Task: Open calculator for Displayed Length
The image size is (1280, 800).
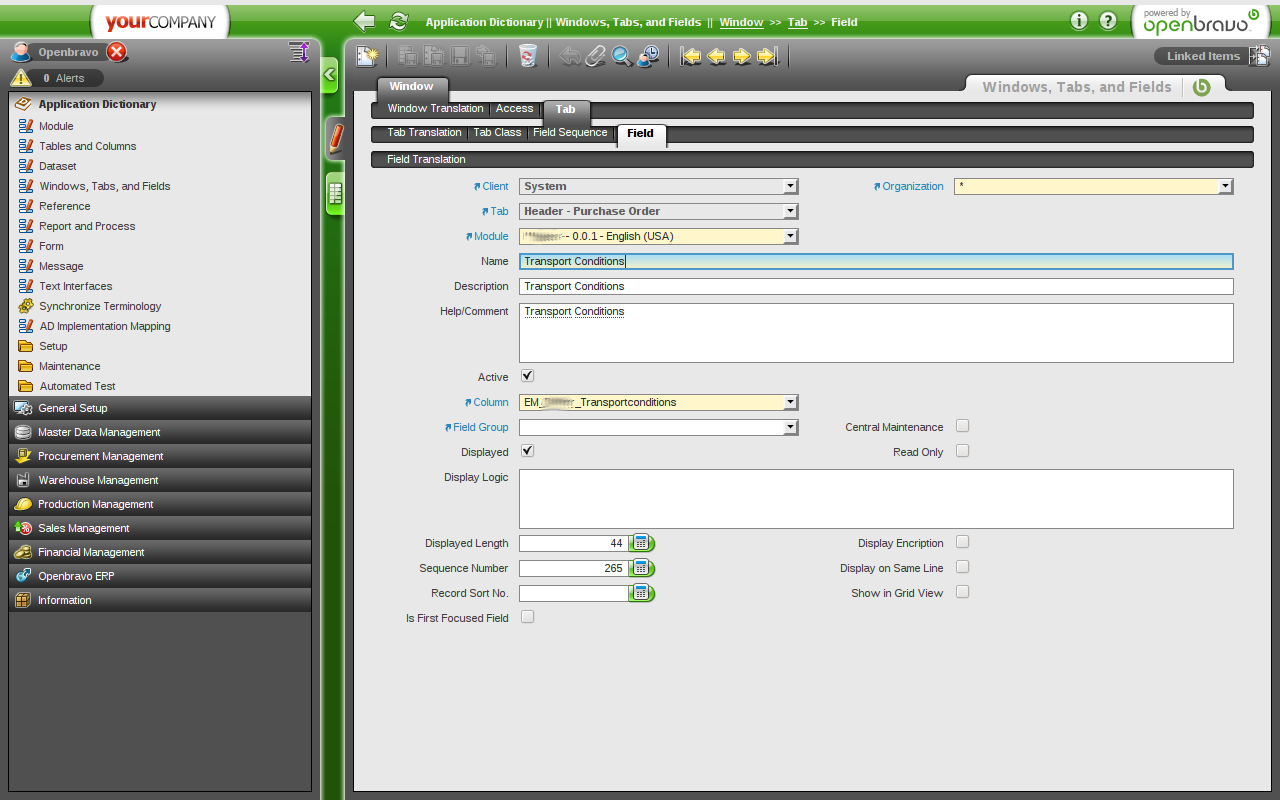Action: point(641,543)
